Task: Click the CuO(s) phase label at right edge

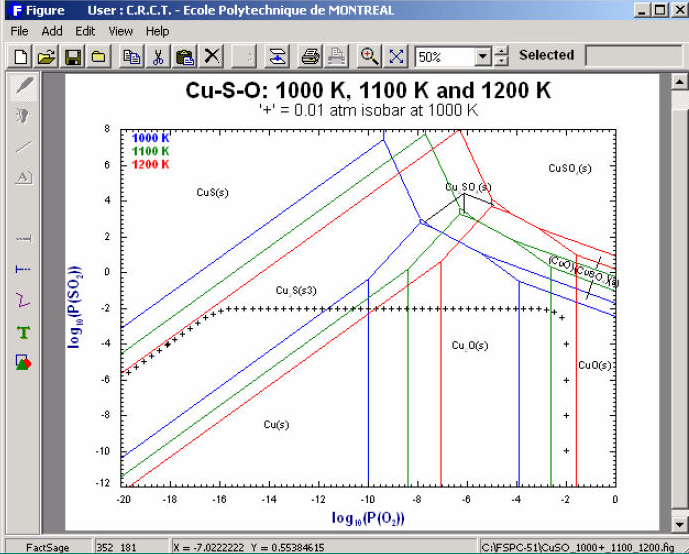Action: tap(595, 365)
